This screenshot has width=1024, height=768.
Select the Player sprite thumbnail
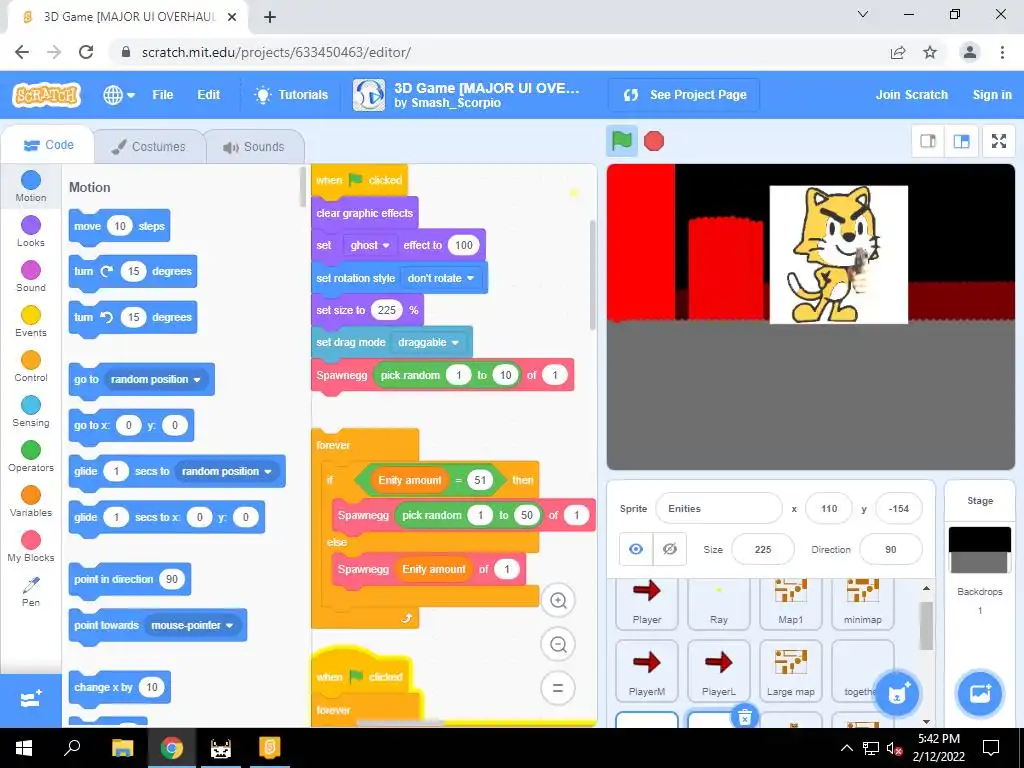click(x=647, y=603)
